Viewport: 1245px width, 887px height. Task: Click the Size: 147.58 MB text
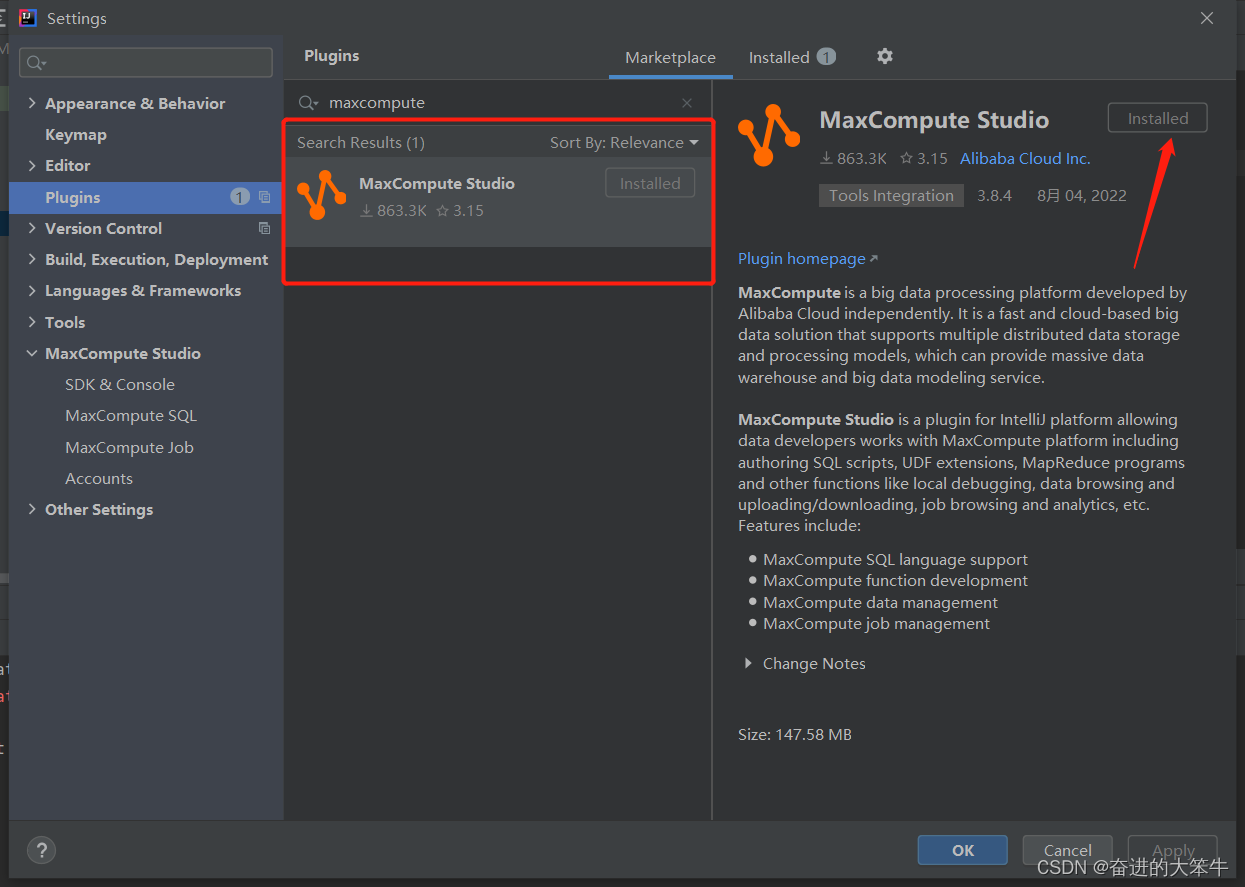click(x=795, y=734)
